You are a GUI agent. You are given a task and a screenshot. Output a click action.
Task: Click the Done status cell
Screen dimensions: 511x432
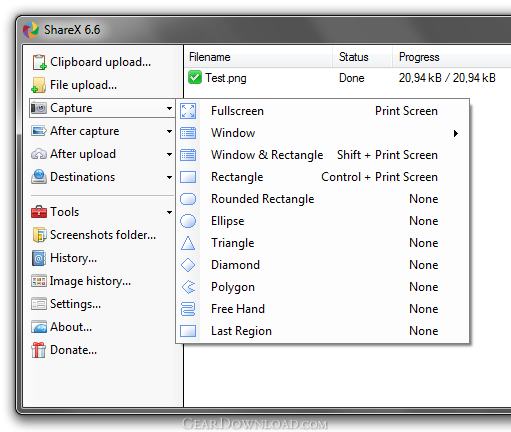(x=352, y=78)
